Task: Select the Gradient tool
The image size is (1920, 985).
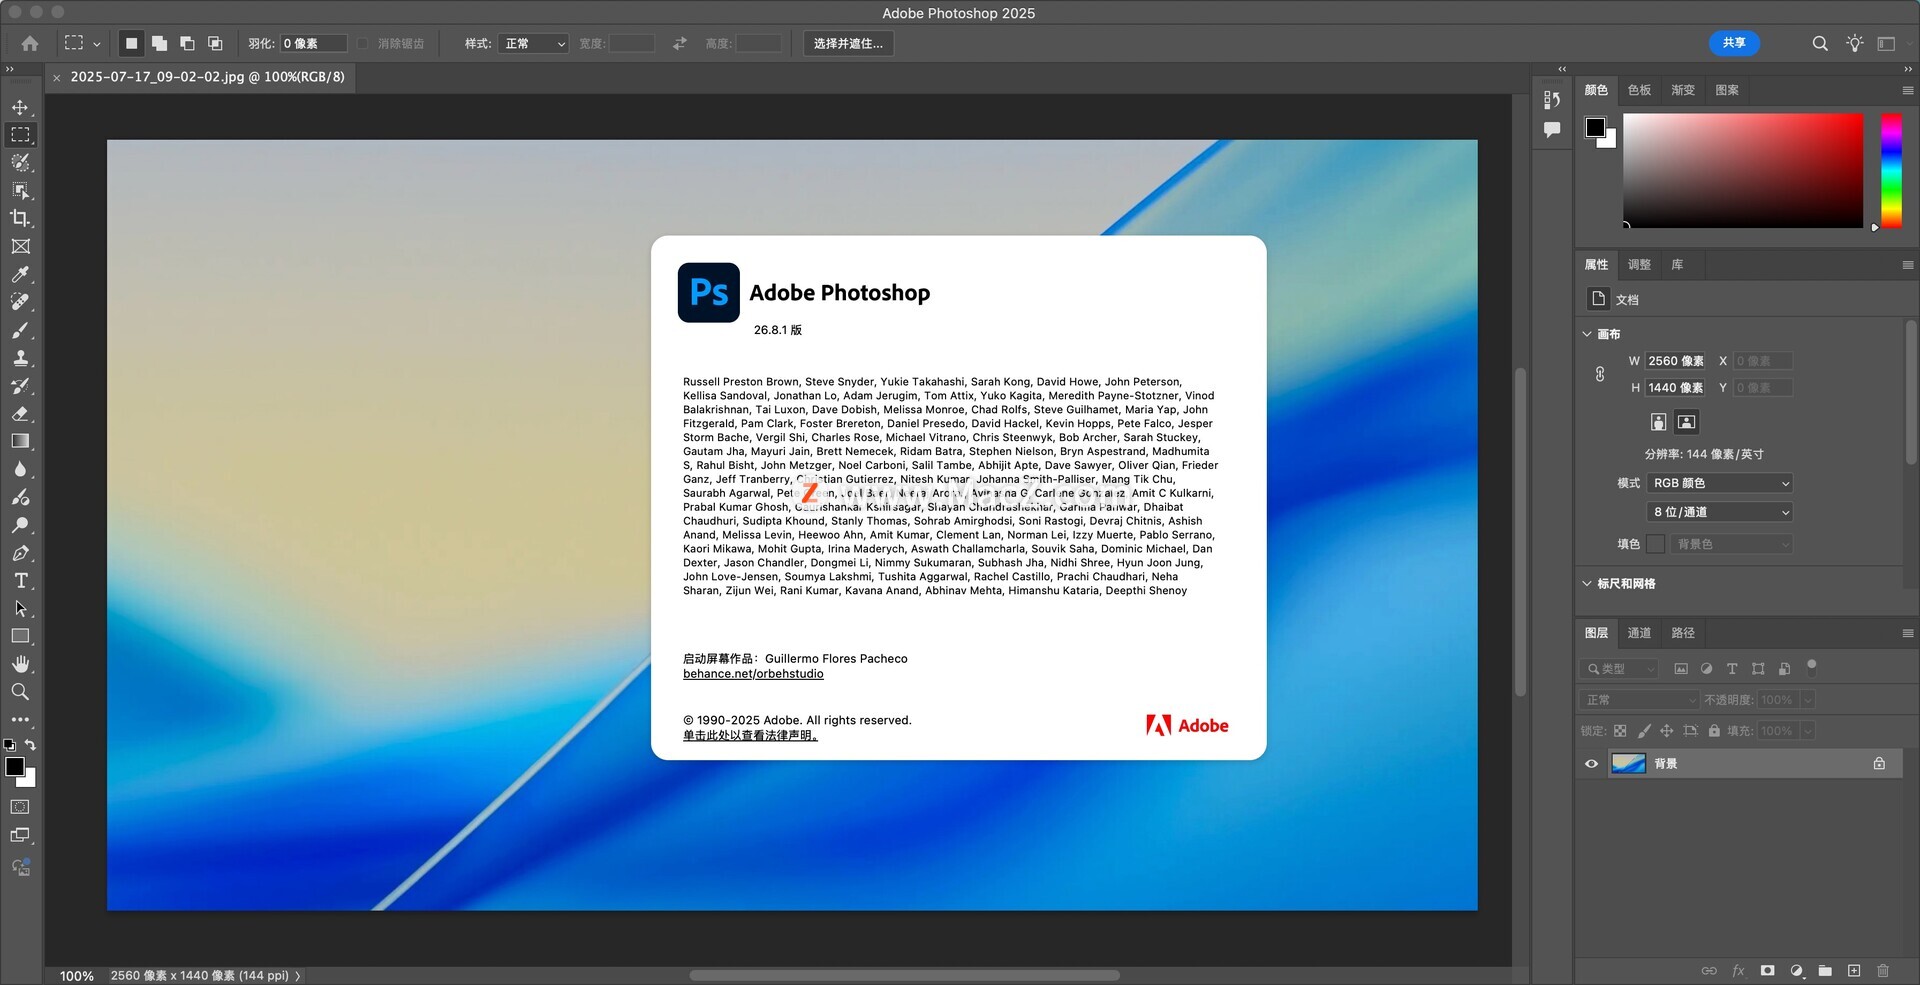Action: click(x=20, y=441)
